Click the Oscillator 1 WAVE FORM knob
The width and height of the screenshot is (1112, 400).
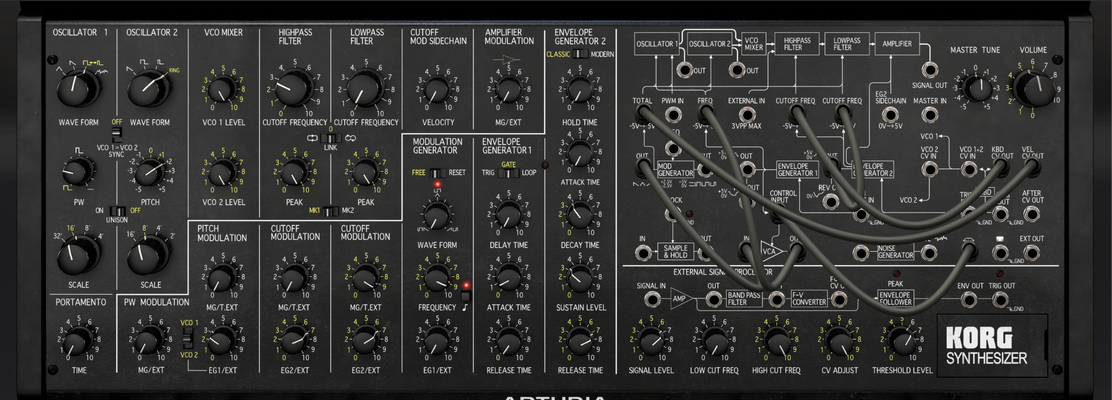pyautogui.click(x=77, y=89)
